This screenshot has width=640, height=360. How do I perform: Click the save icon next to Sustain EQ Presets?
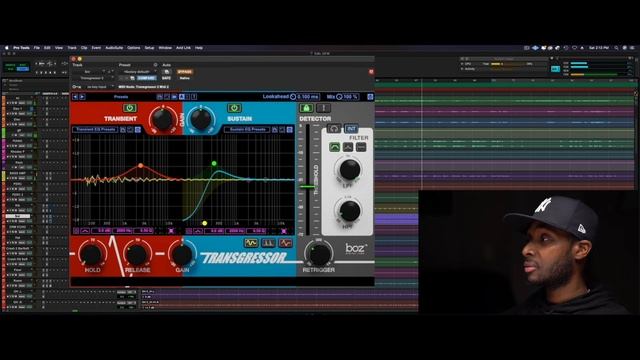coord(275,130)
